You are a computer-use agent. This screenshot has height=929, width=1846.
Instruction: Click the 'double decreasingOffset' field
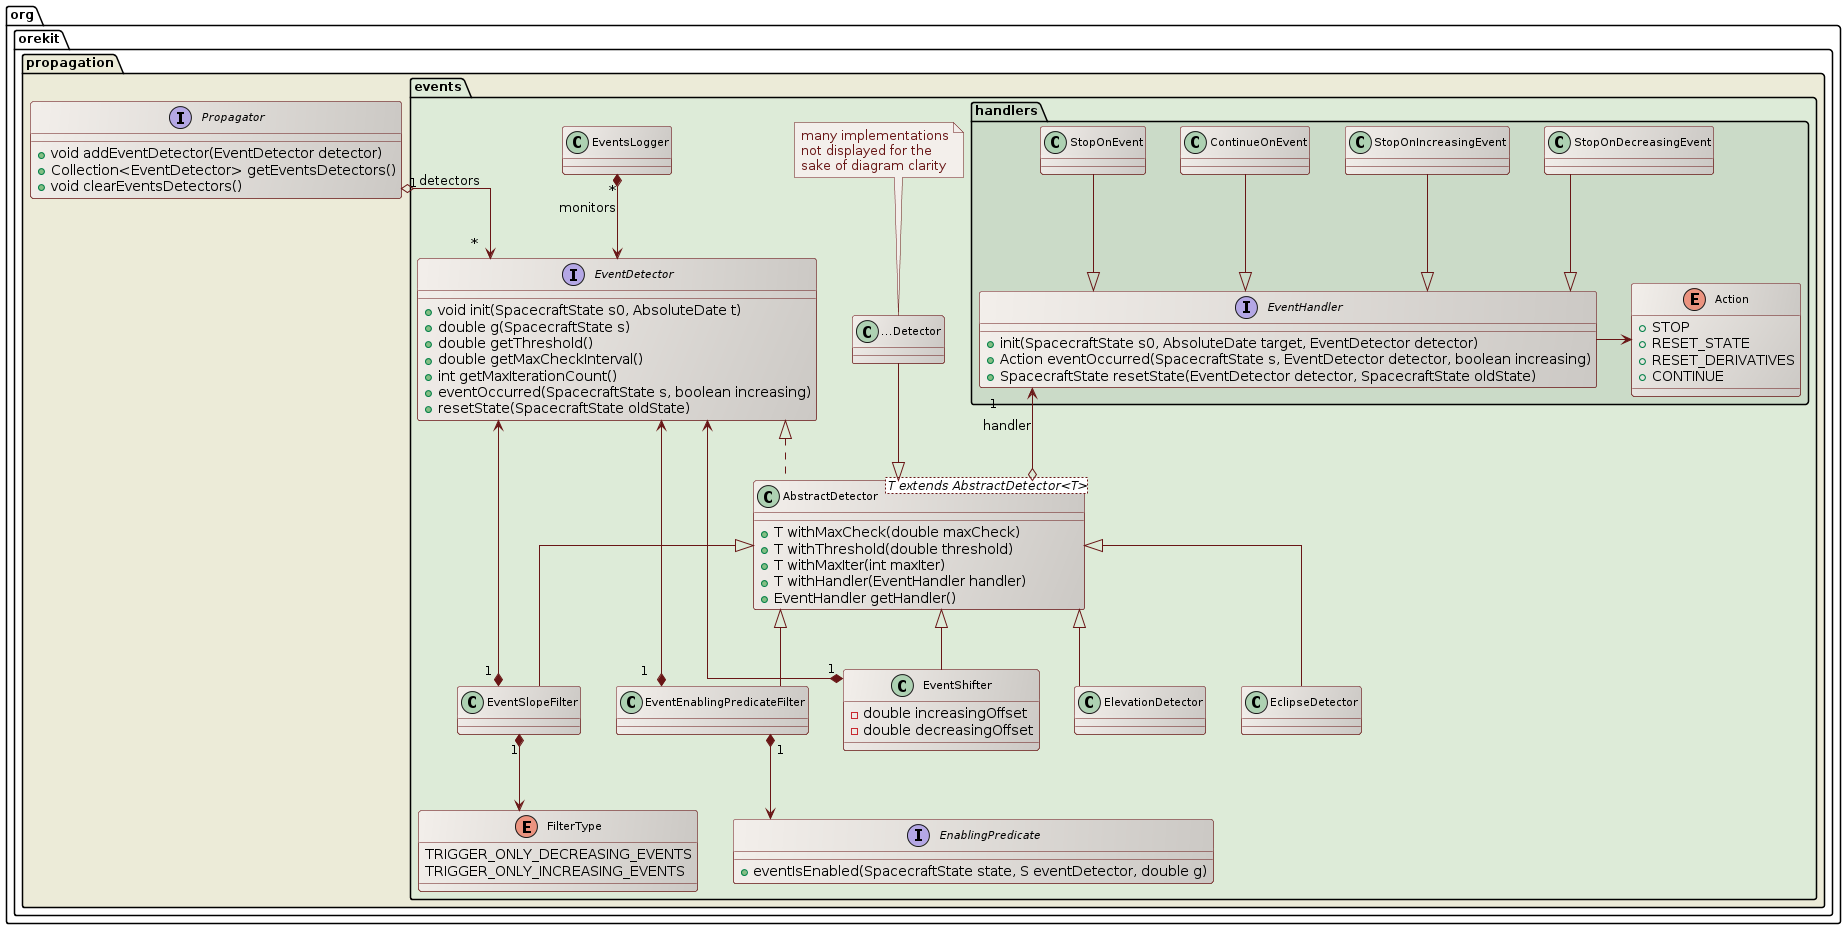(948, 730)
